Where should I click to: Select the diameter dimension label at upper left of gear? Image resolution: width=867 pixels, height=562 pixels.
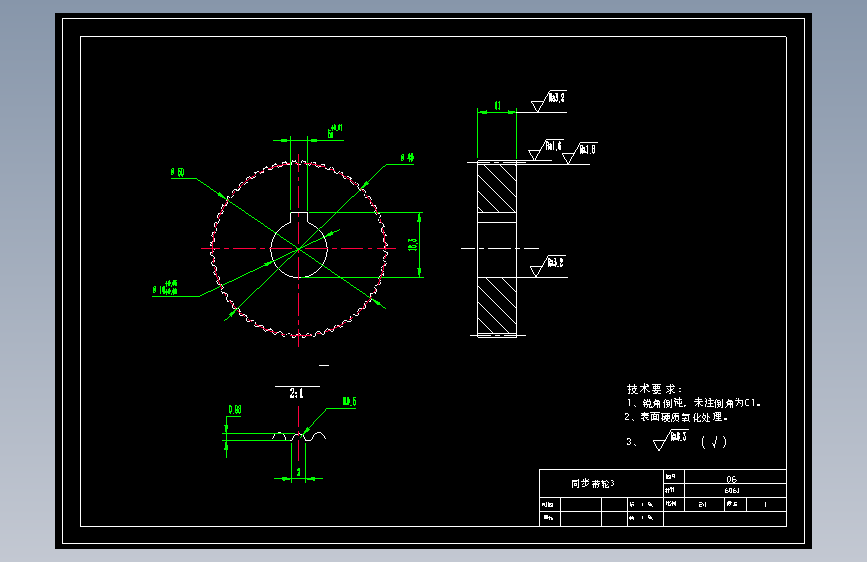tap(177, 173)
